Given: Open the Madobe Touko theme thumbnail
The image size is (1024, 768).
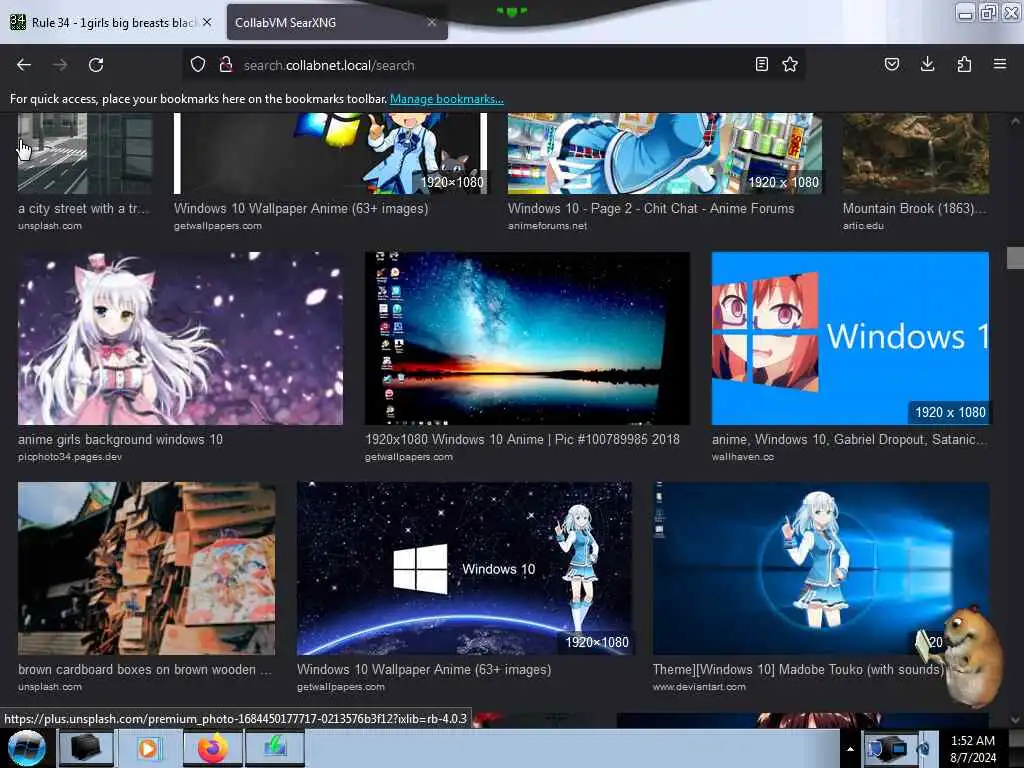Looking at the screenshot, I should [x=821, y=568].
